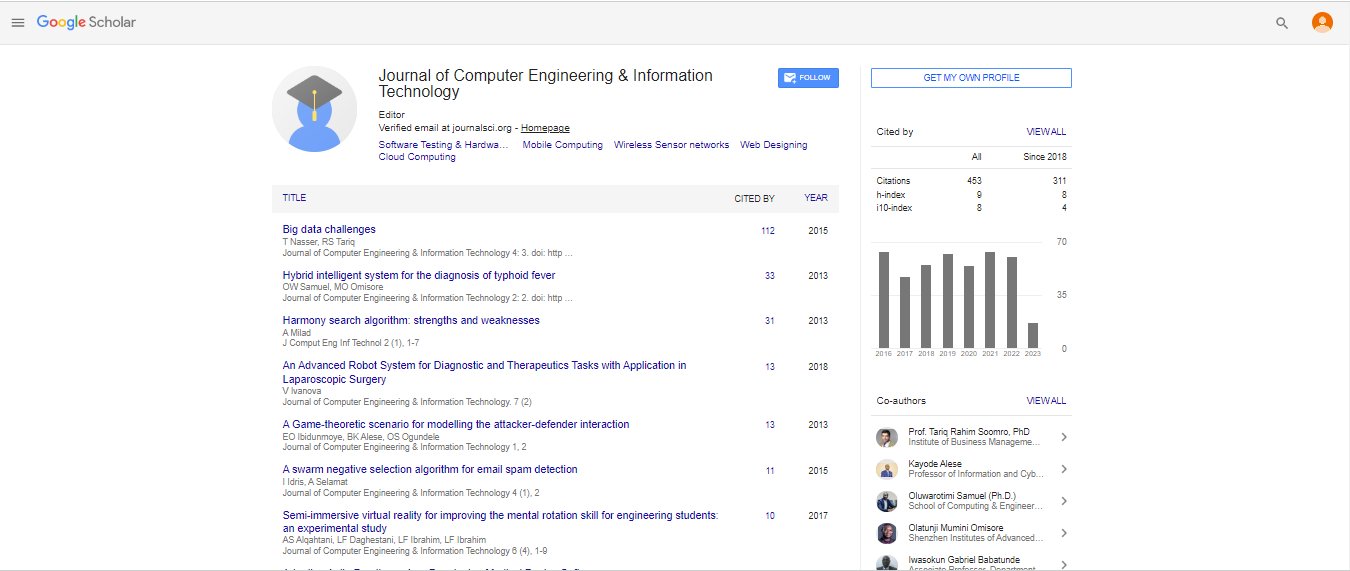Select the Cloud Computing interest tag
1350x571 pixels.
pyautogui.click(x=417, y=157)
